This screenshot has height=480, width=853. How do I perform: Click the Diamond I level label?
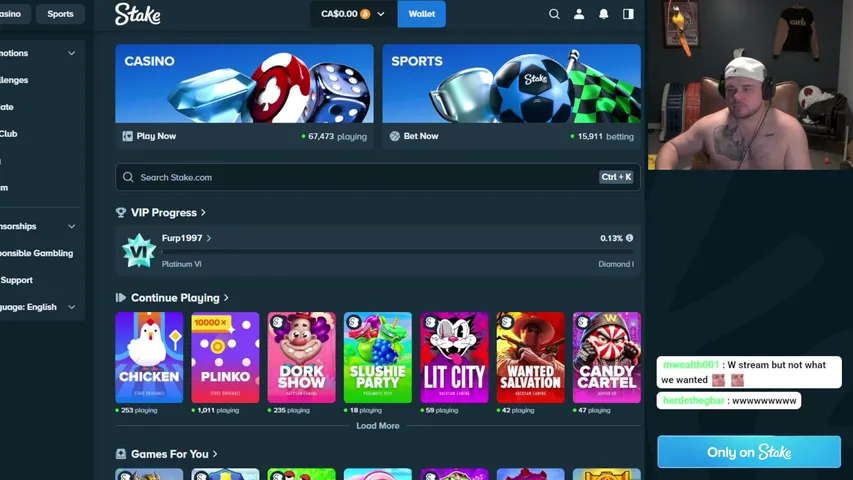(616, 264)
